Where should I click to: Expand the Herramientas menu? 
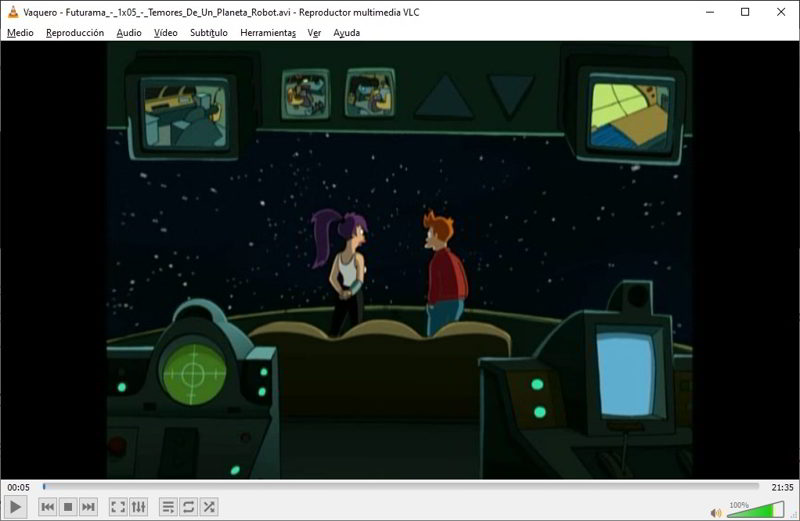click(x=268, y=32)
